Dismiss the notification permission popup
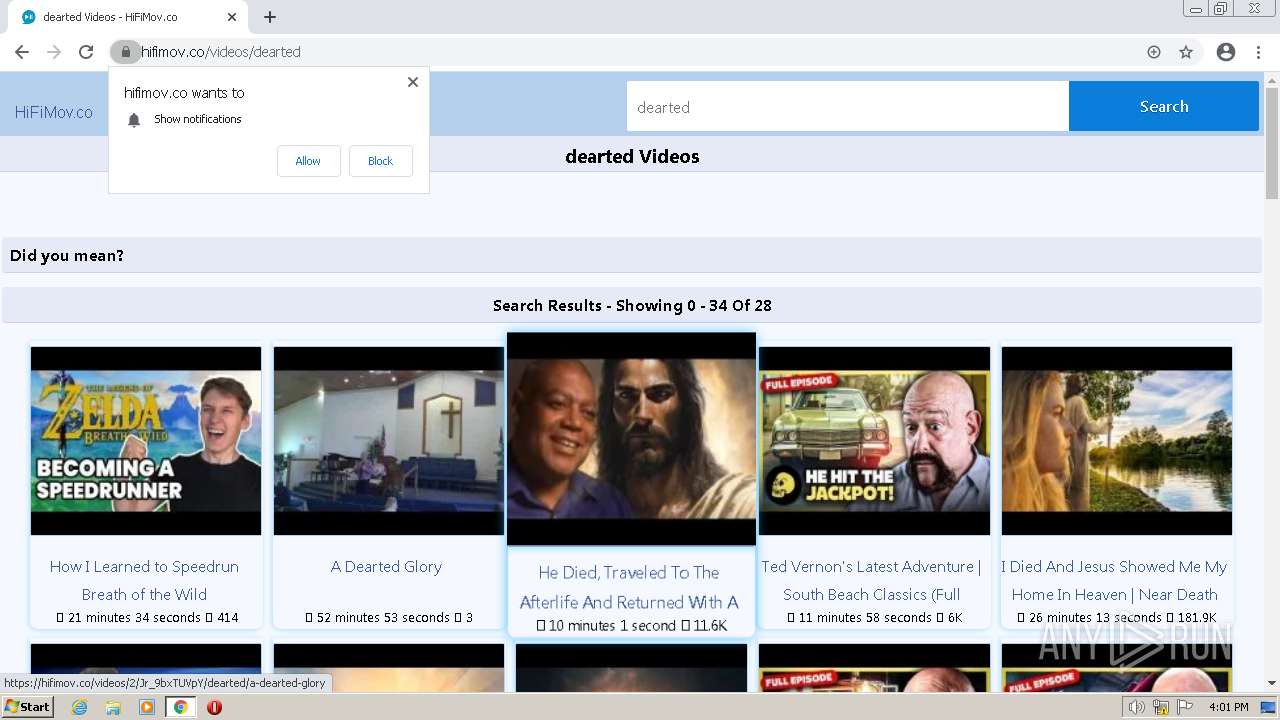This screenshot has width=1280, height=720. pyautogui.click(x=413, y=82)
